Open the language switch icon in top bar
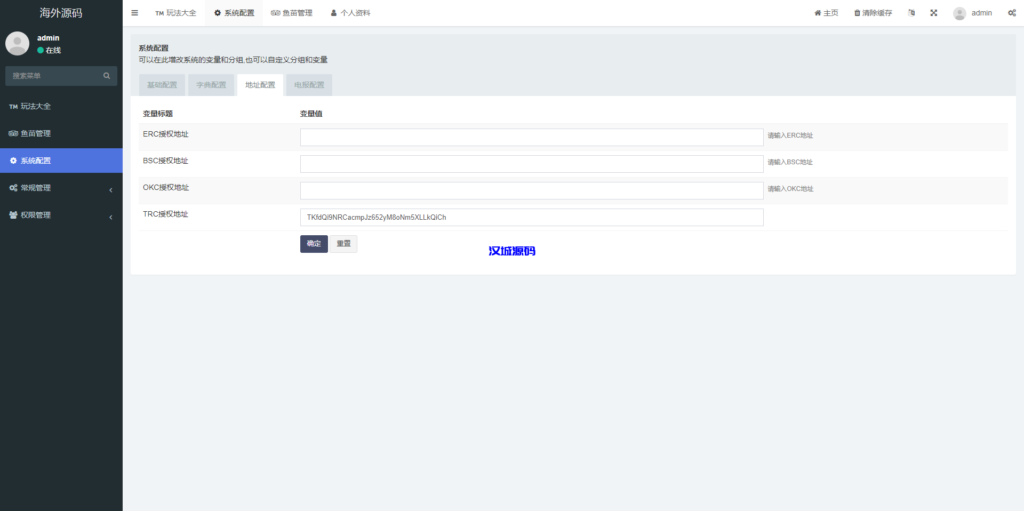This screenshot has height=511, width=1024. (x=912, y=12)
